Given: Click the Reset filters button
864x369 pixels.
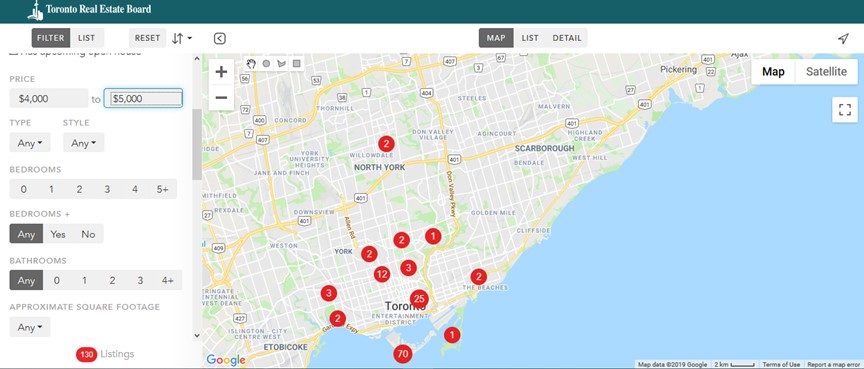Looking at the screenshot, I should (147, 38).
